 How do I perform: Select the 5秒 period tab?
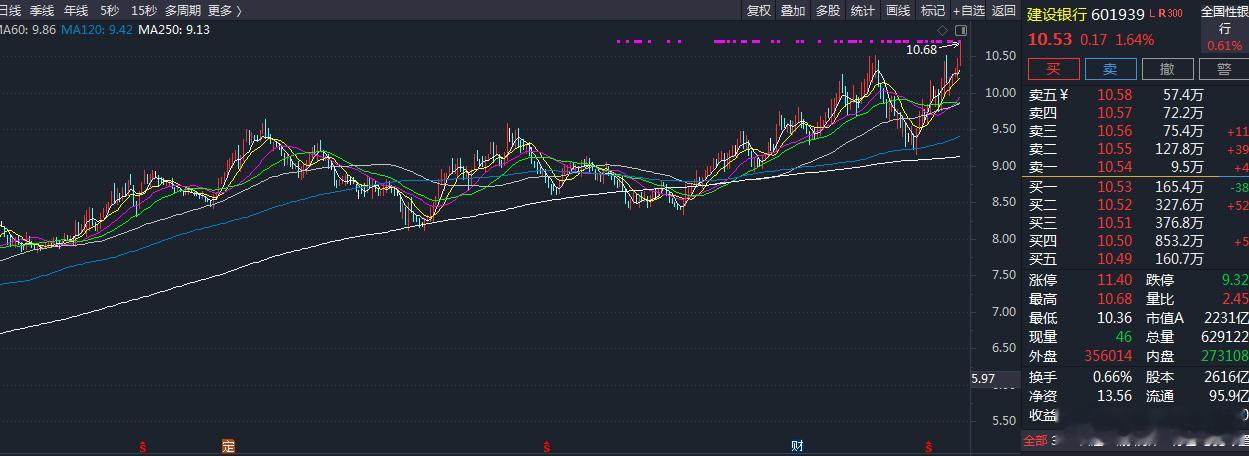[x=109, y=10]
